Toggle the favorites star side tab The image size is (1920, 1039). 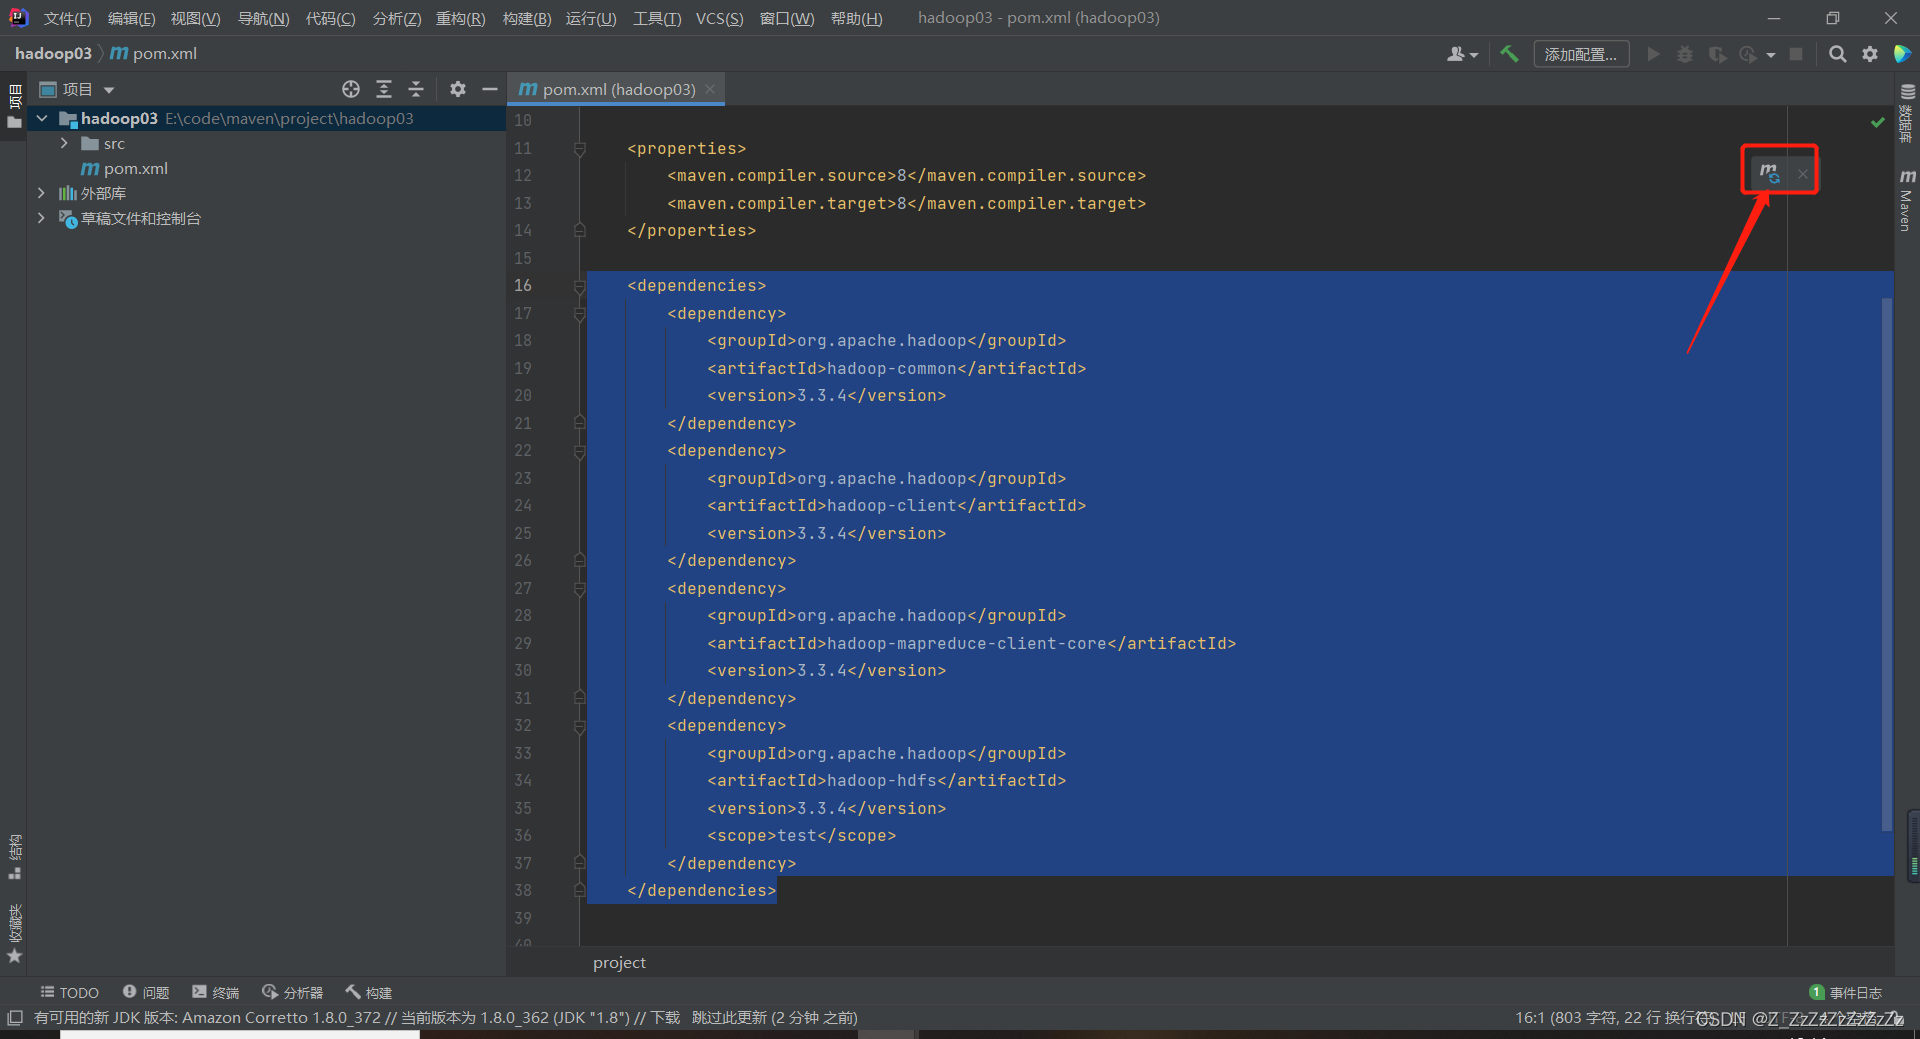click(x=14, y=934)
